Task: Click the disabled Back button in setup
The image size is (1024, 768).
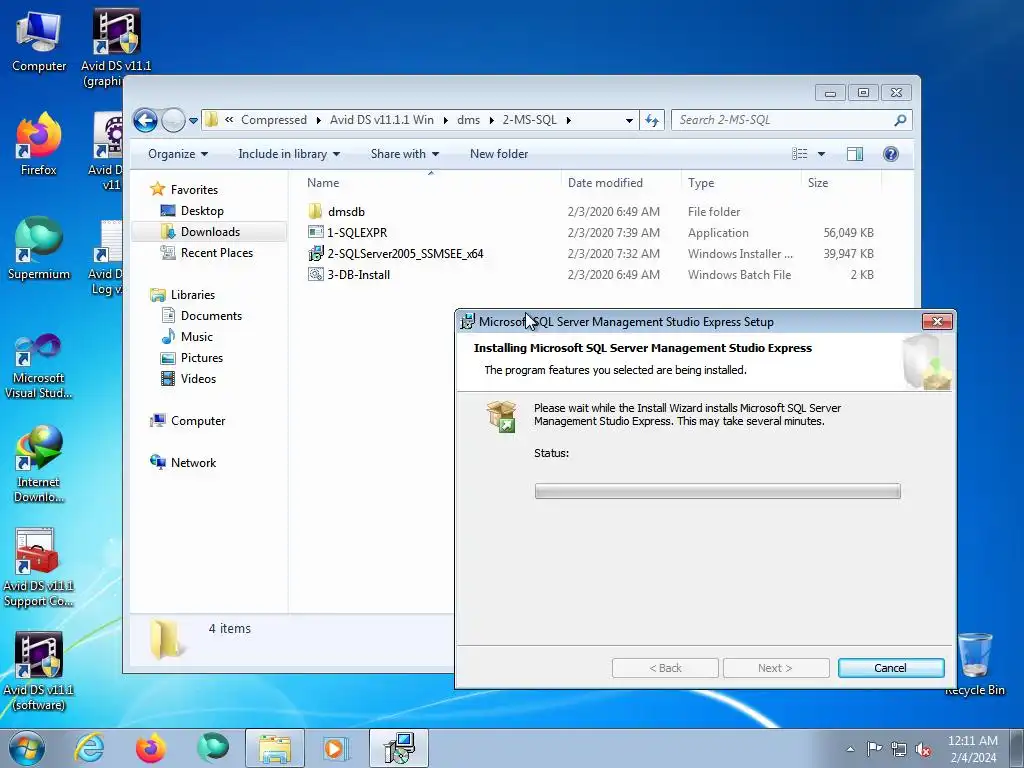Action: point(665,668)
